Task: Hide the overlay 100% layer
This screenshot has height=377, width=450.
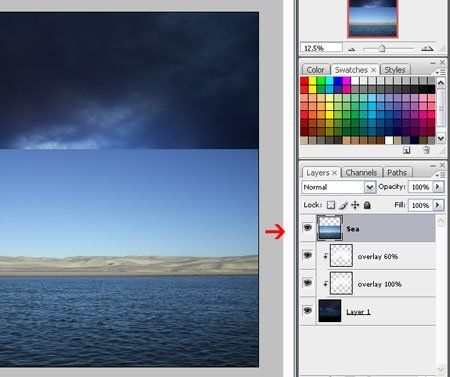Action: coord(307,283)
